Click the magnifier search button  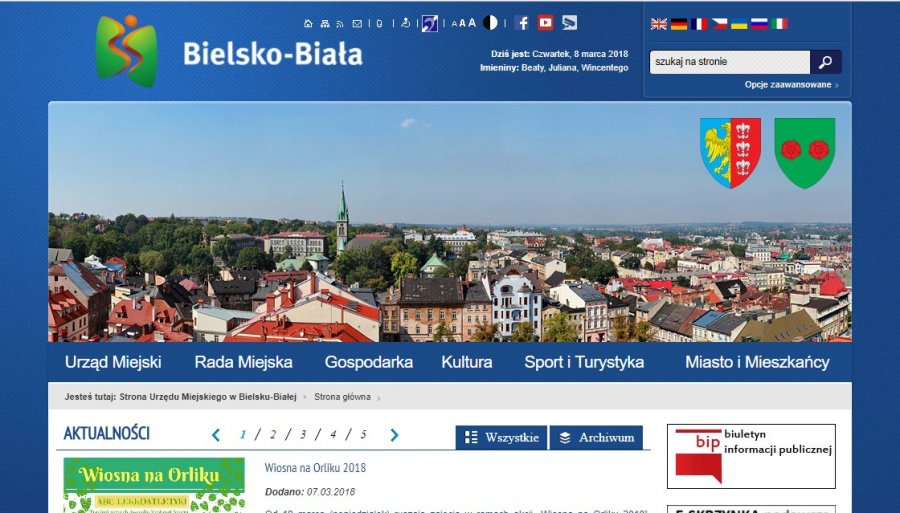click(x=825, y=62)
